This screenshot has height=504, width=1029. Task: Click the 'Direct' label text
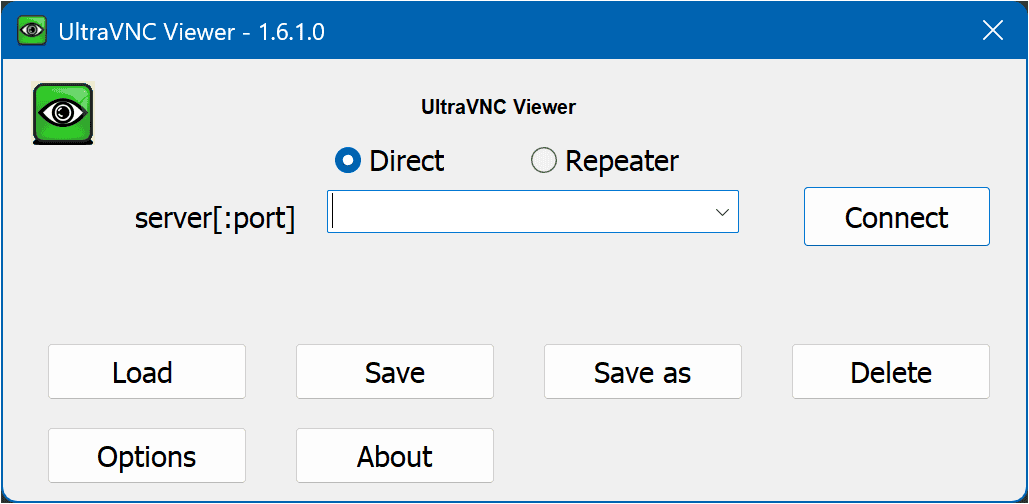coord(406,161)
